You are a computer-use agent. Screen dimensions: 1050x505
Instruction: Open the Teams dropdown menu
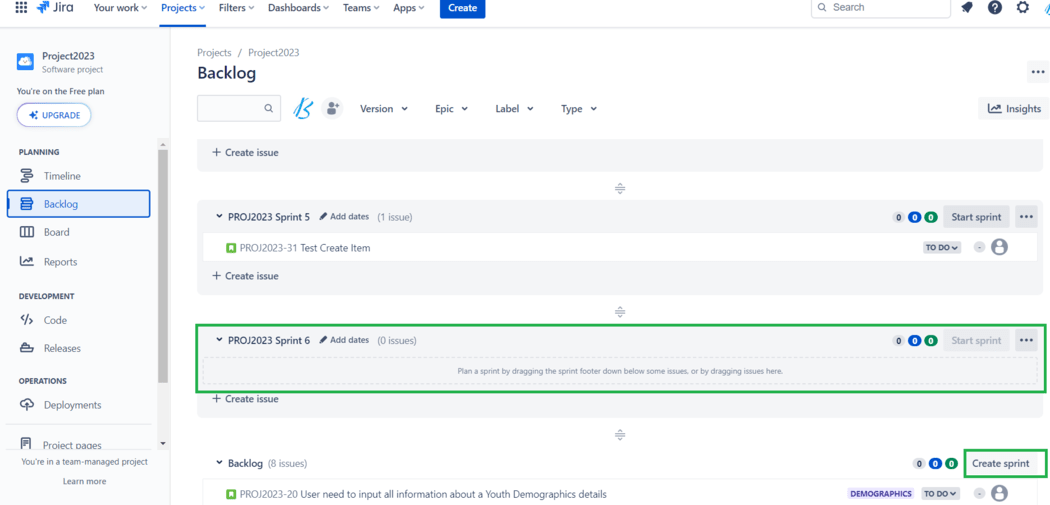coord(361,8)
